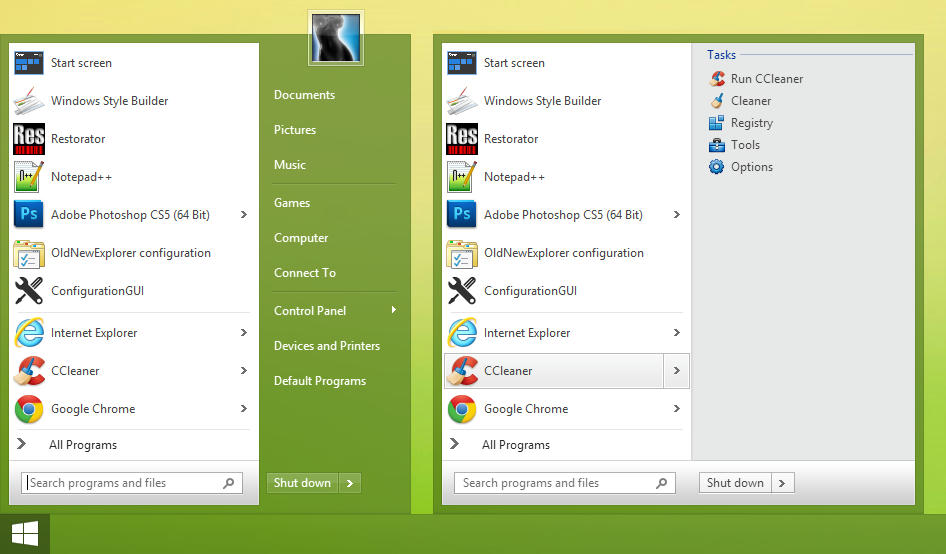Image resolution: width=946 pixels, height=554 pixels.
Task: Click the Computer link in the green panel
Action: click(301, 238)
